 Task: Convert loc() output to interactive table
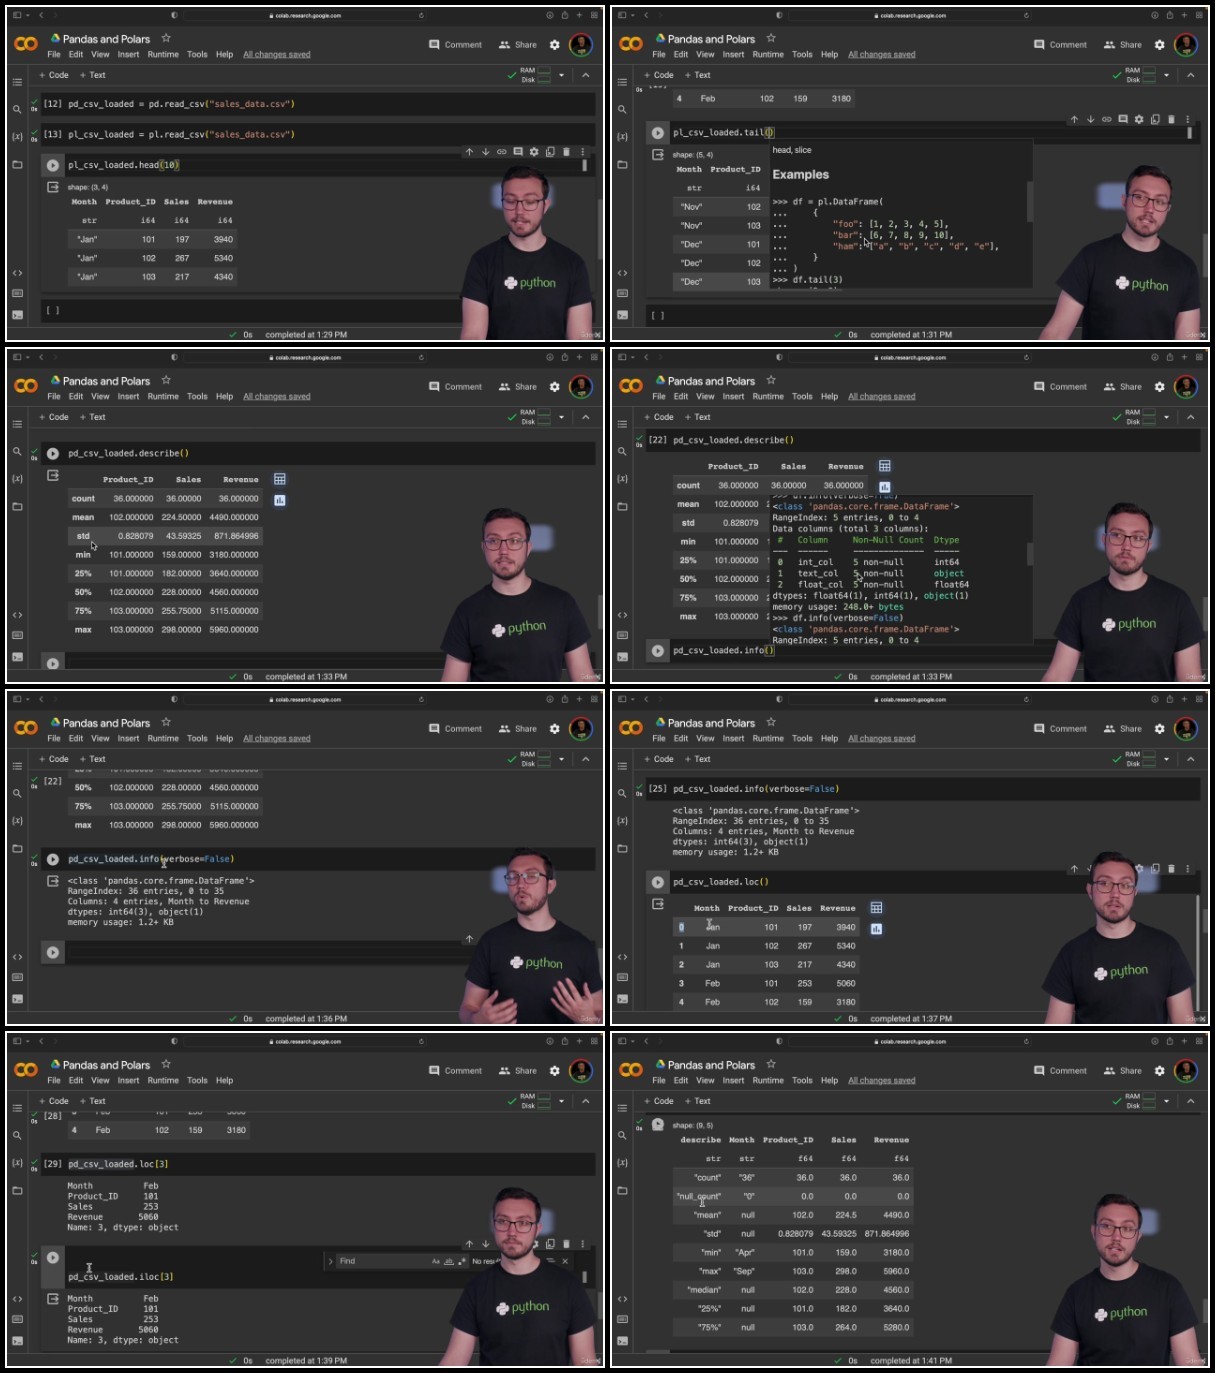click(876, 908)
